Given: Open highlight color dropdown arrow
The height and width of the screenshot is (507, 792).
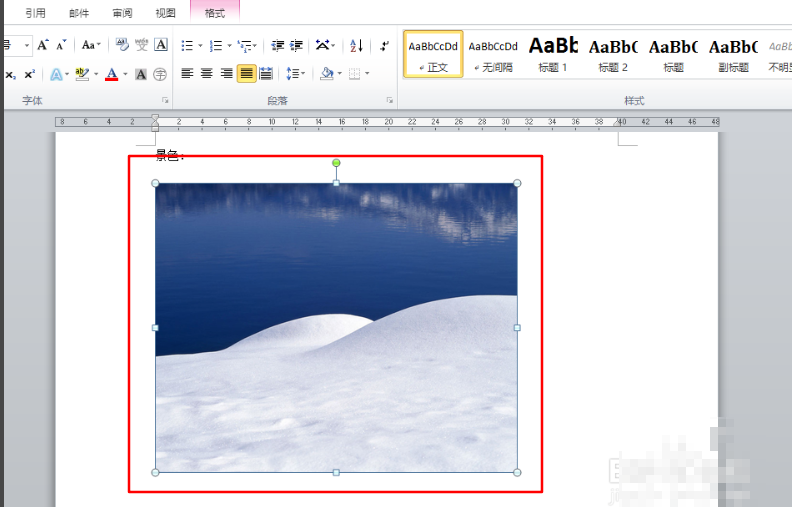Looking at the screenshot, I should (96, 74).
